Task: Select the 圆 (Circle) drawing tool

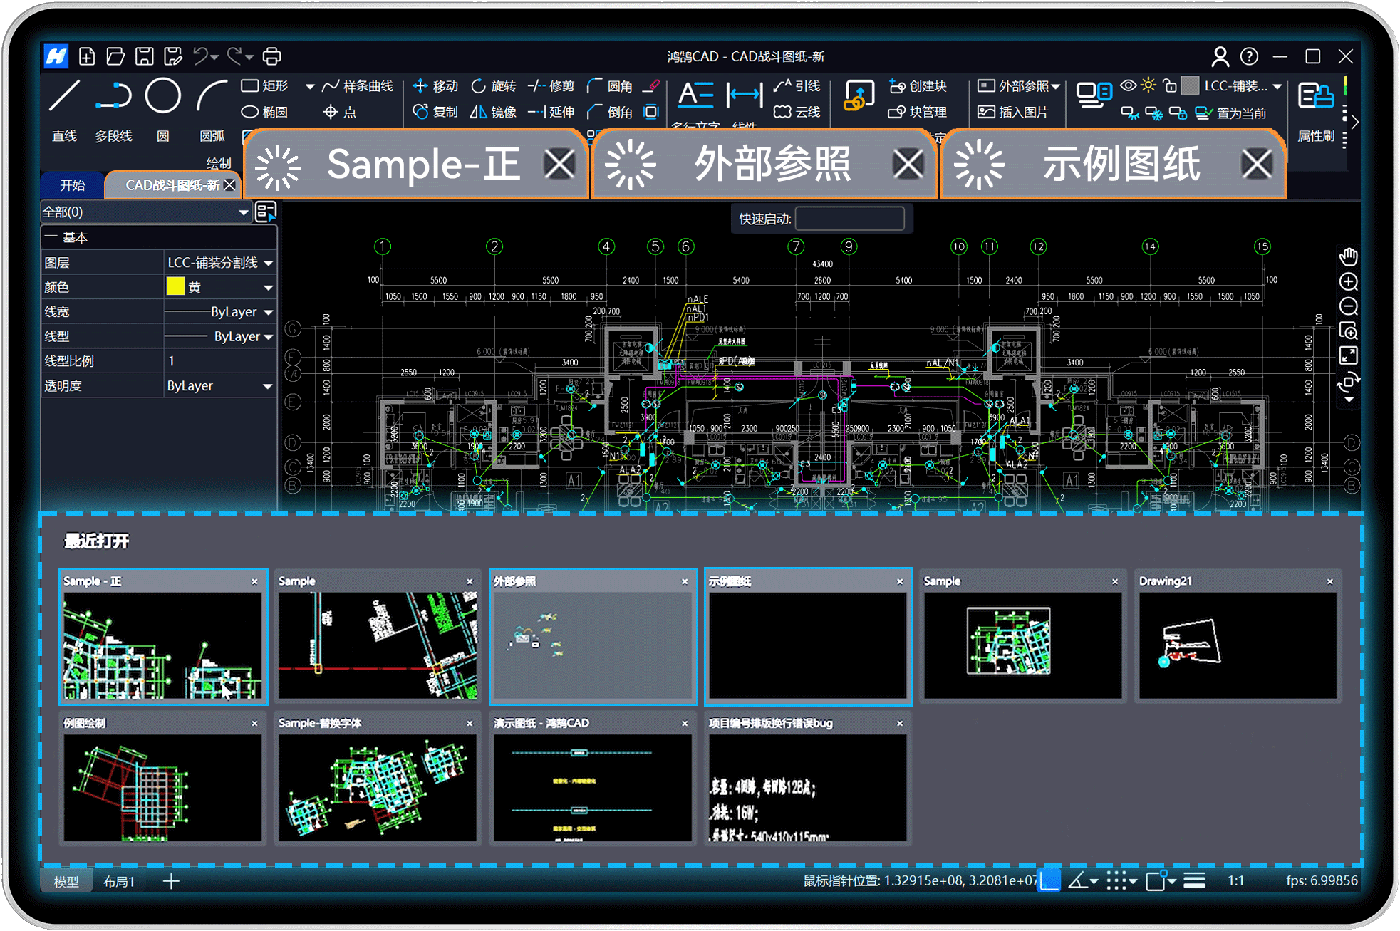Action: 162,97
